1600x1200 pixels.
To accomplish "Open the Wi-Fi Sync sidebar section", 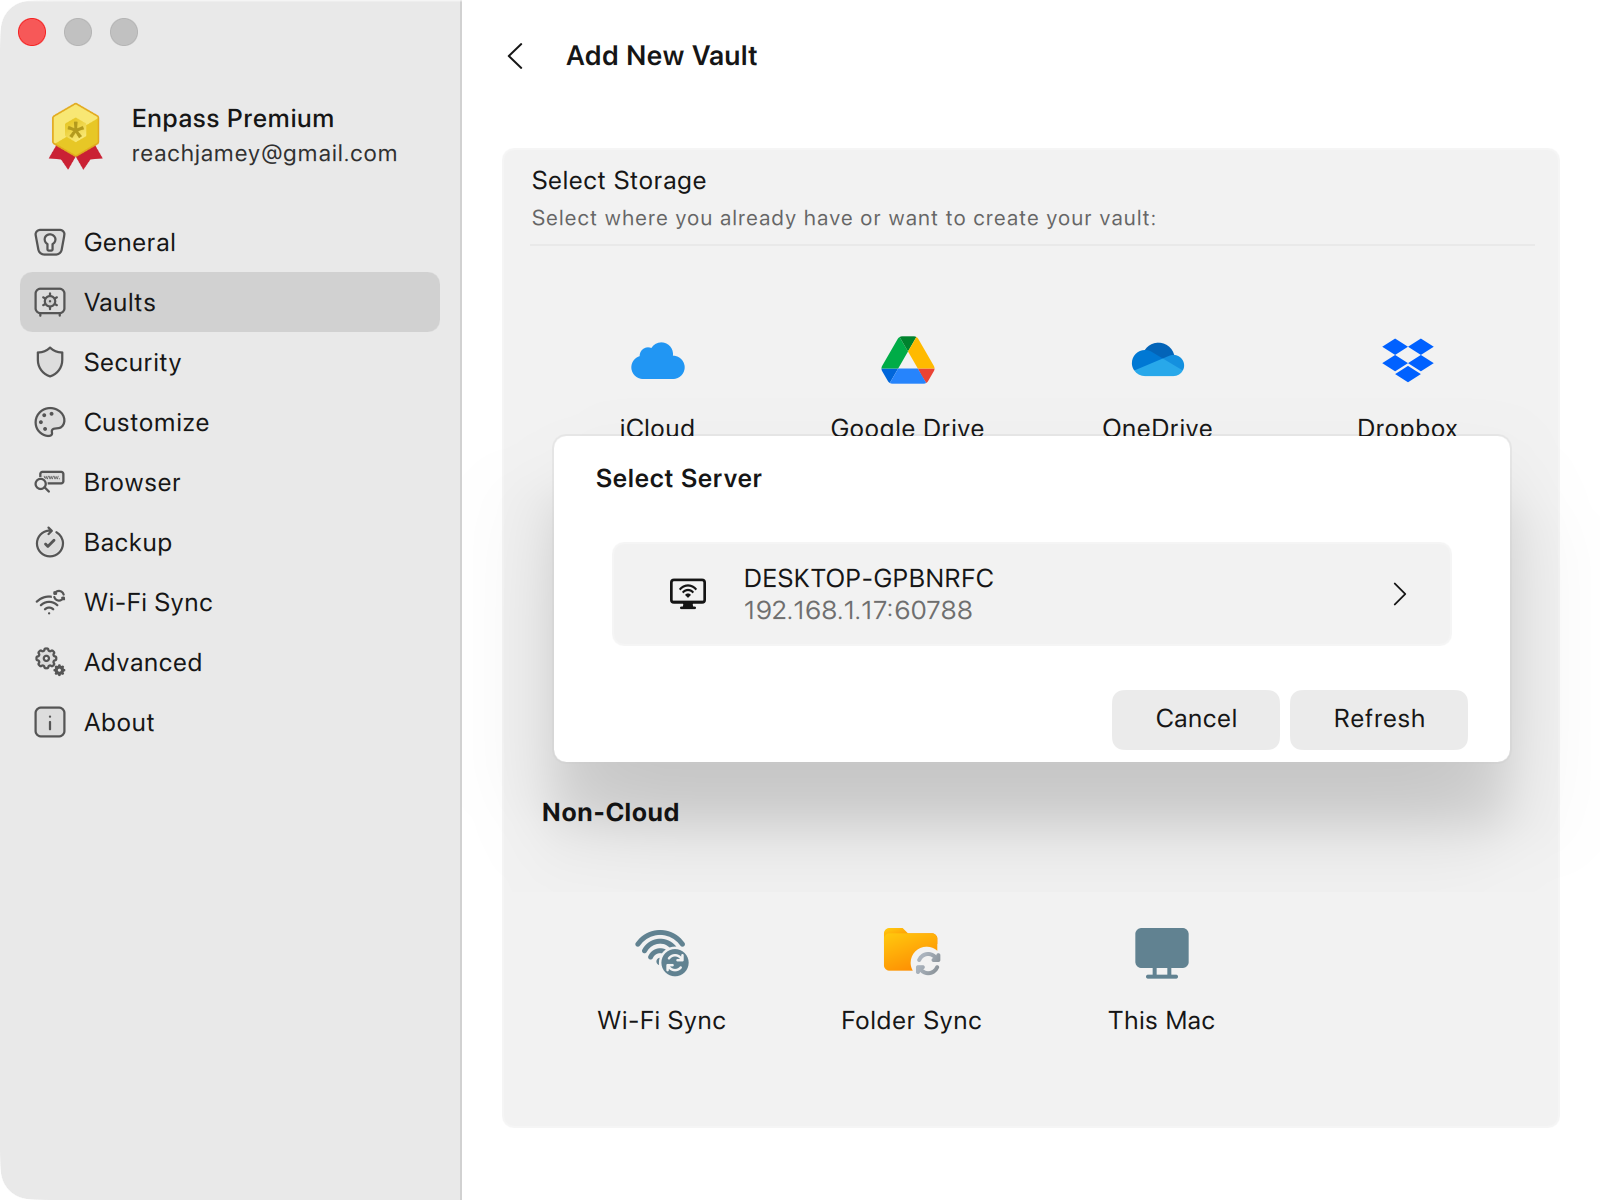I will pos(230,602).
